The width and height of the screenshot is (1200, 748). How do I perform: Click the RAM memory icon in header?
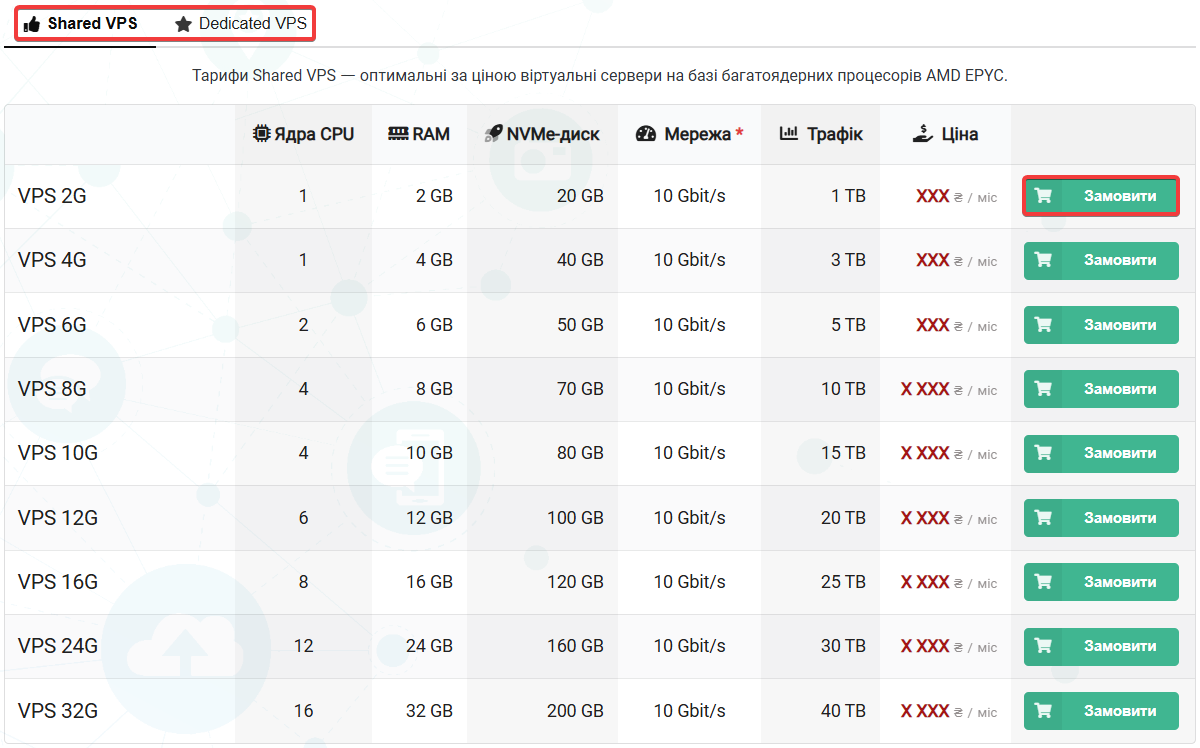point(397,134)
